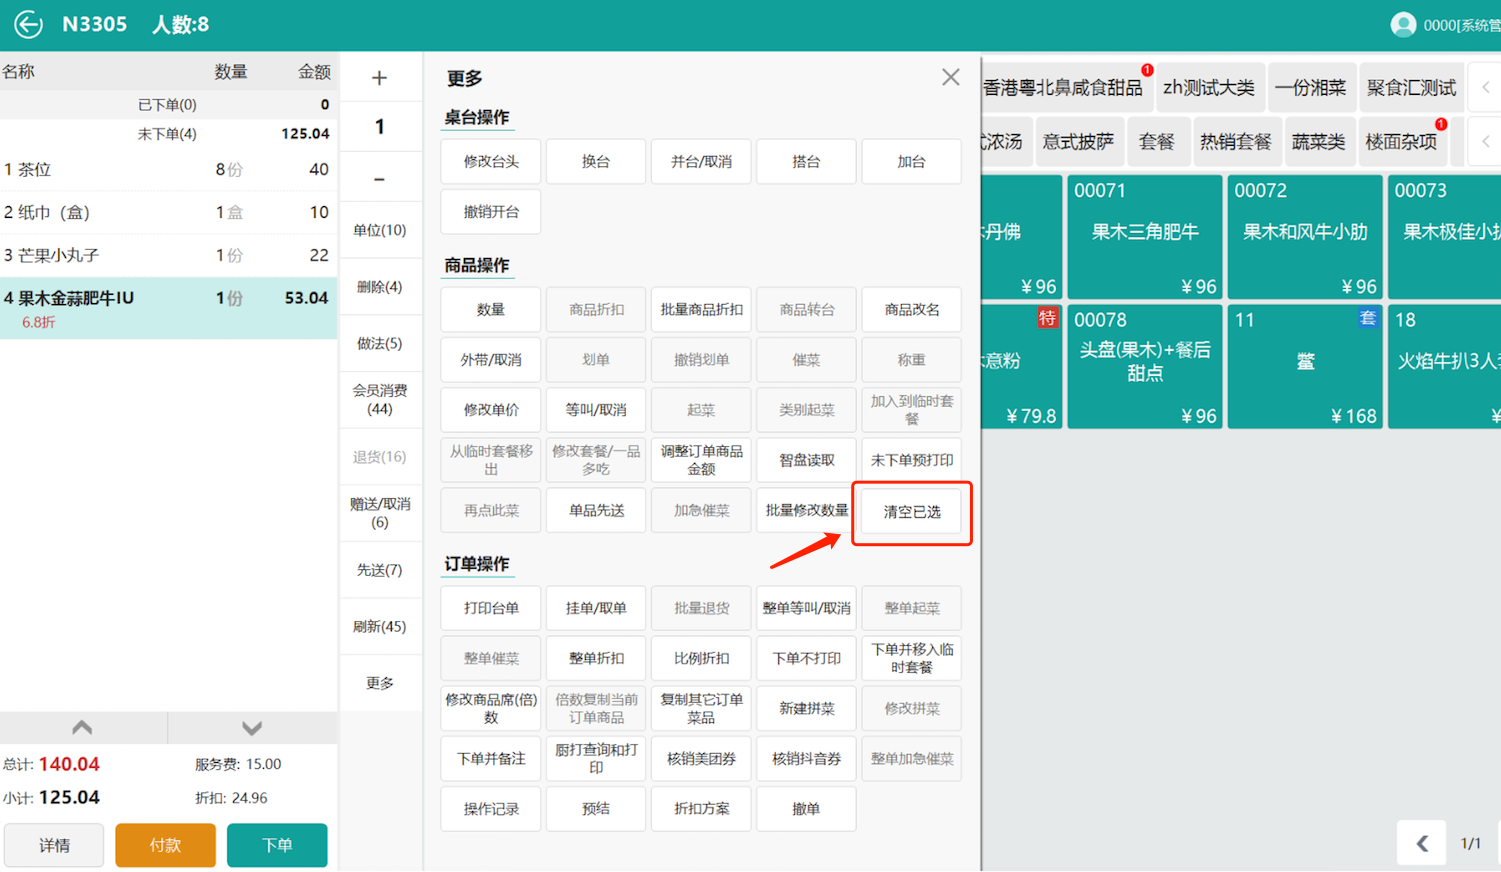This screenshot has height=872, width=1501.
Task: Add dish 00072 果木和风牛小肋
Action: pyautogui.click(x=1305, y=237)
